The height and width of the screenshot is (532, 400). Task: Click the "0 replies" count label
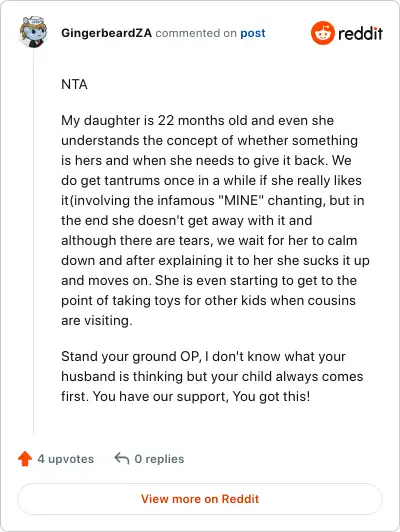coord(159,459)
